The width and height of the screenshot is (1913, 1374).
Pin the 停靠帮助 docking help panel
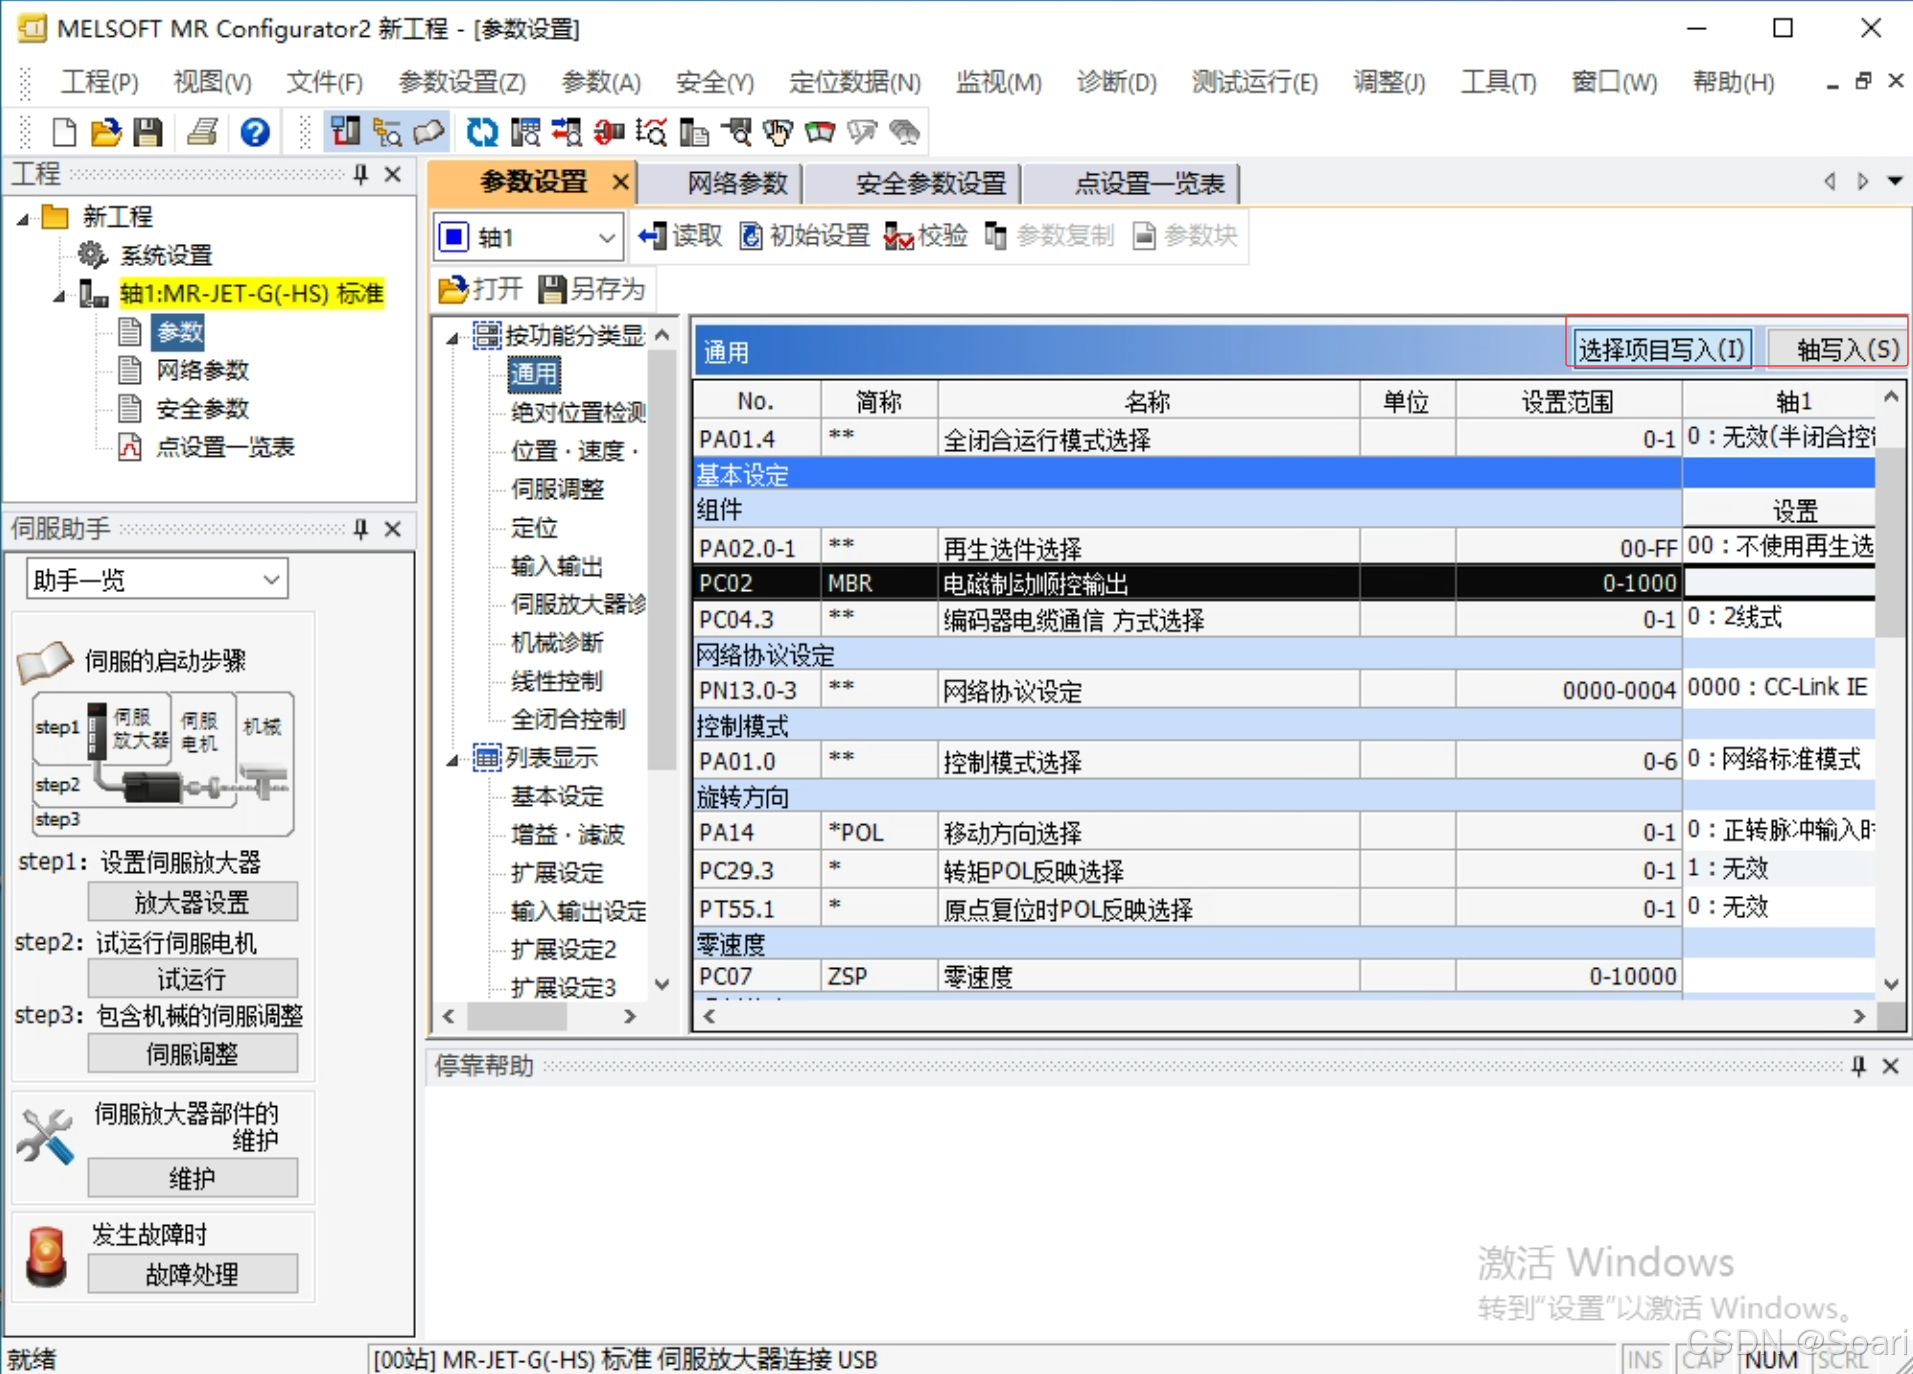[1858, 1066]
